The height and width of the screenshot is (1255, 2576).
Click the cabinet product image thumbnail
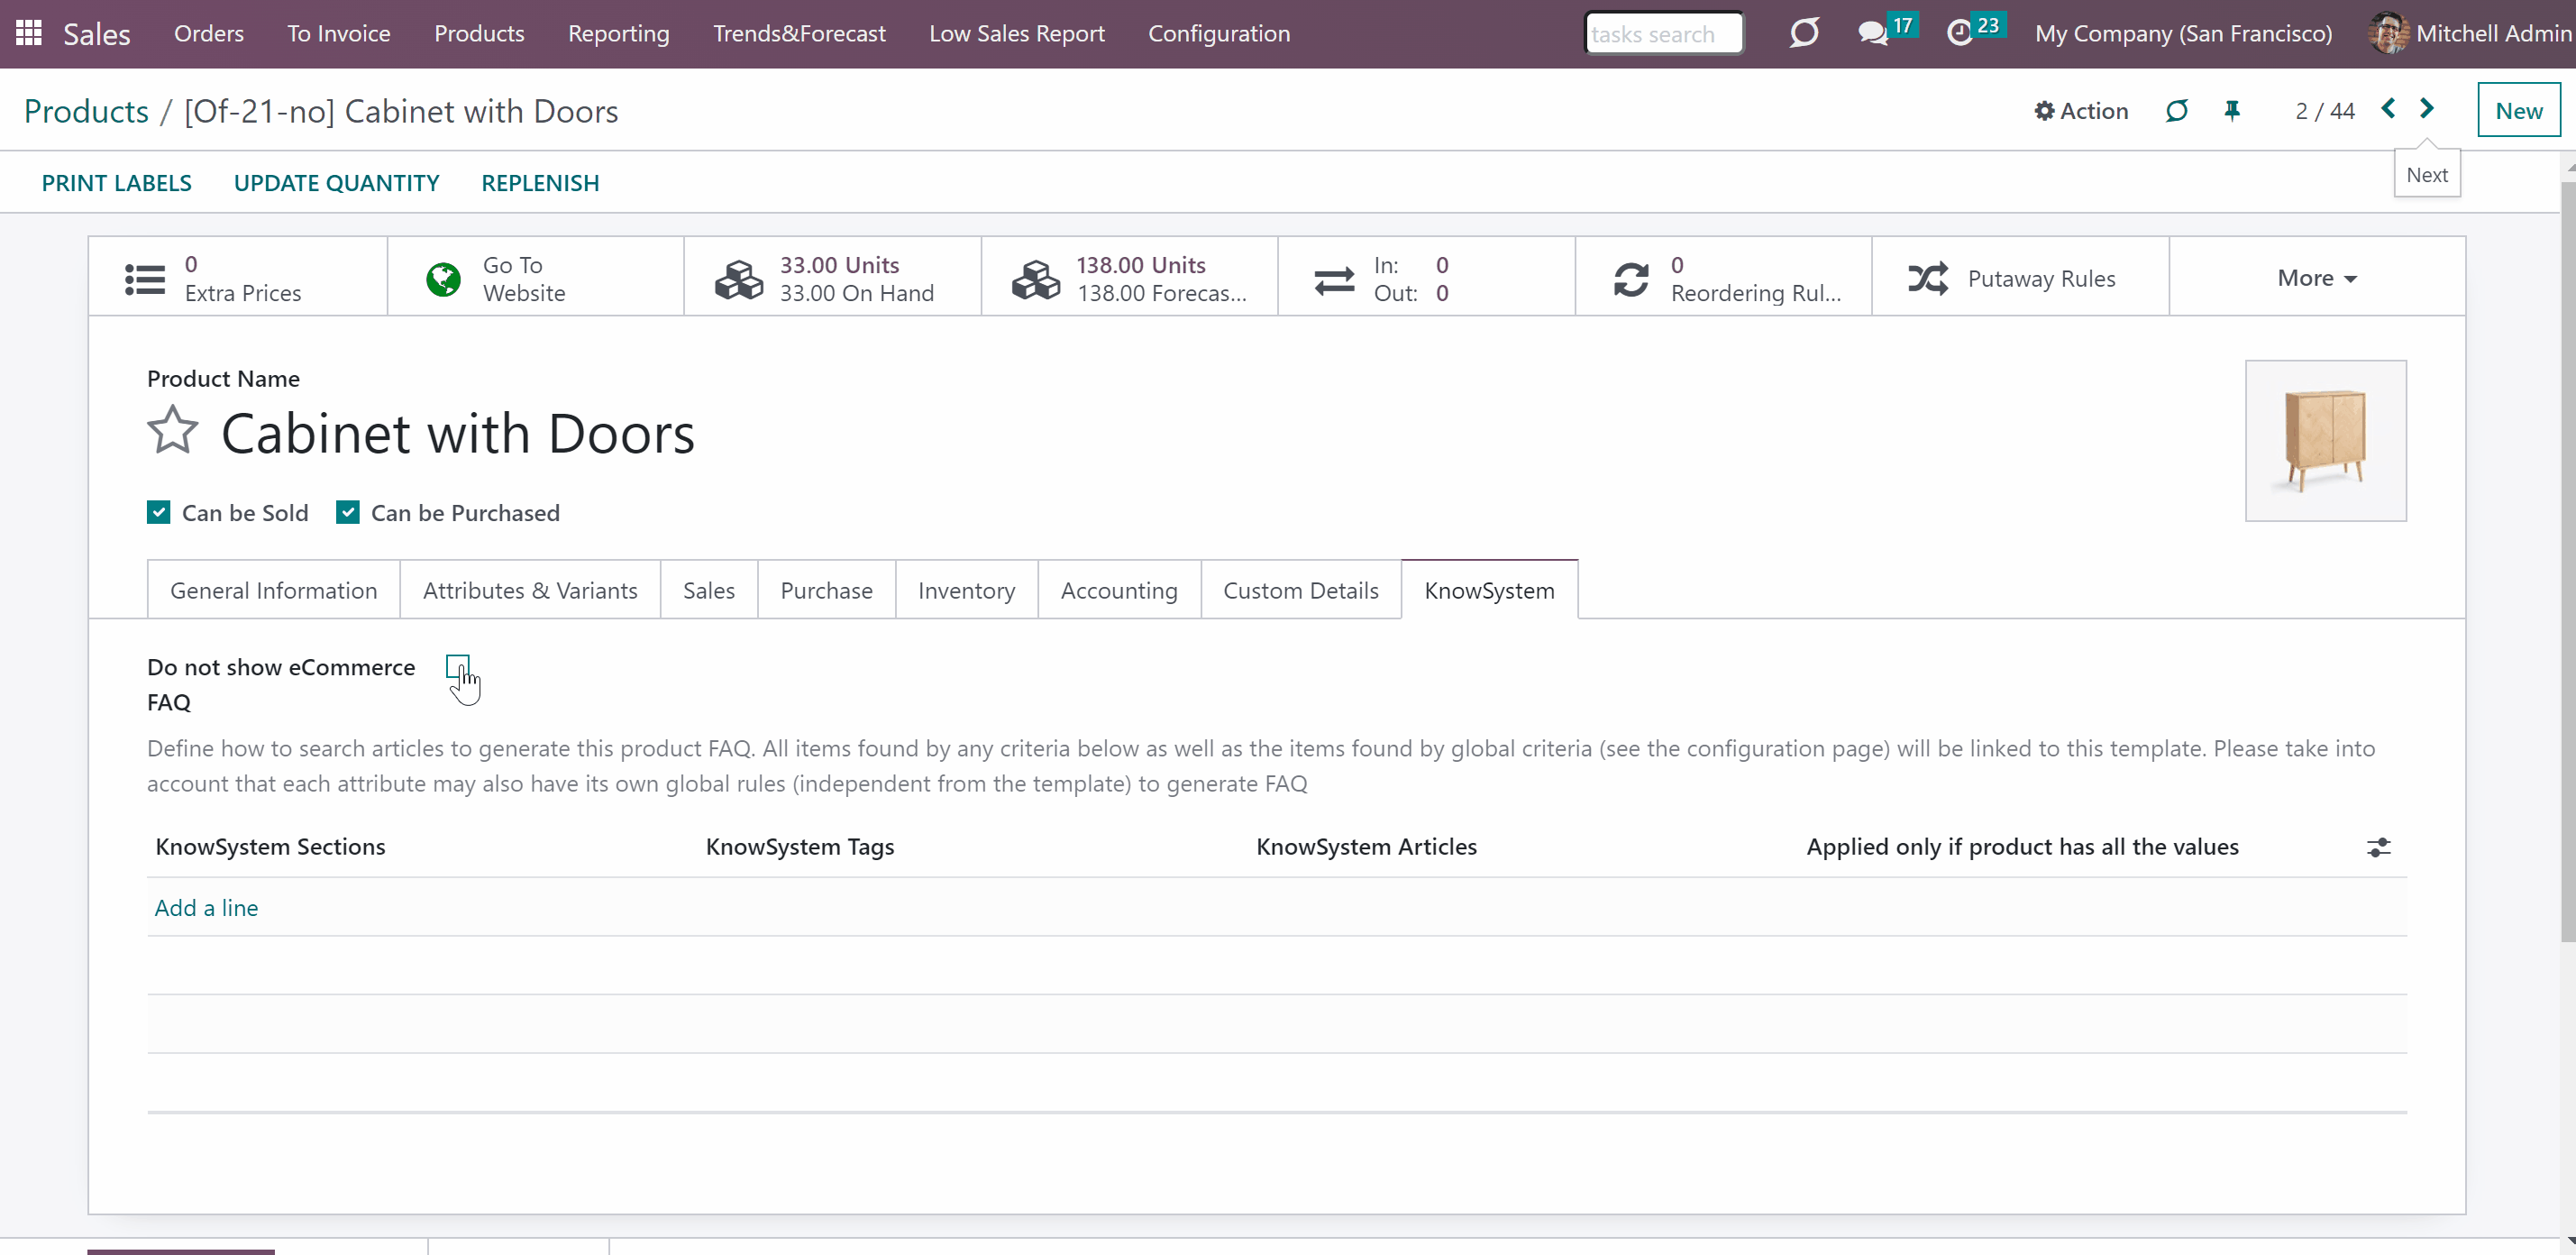(x=2325, y=441)
